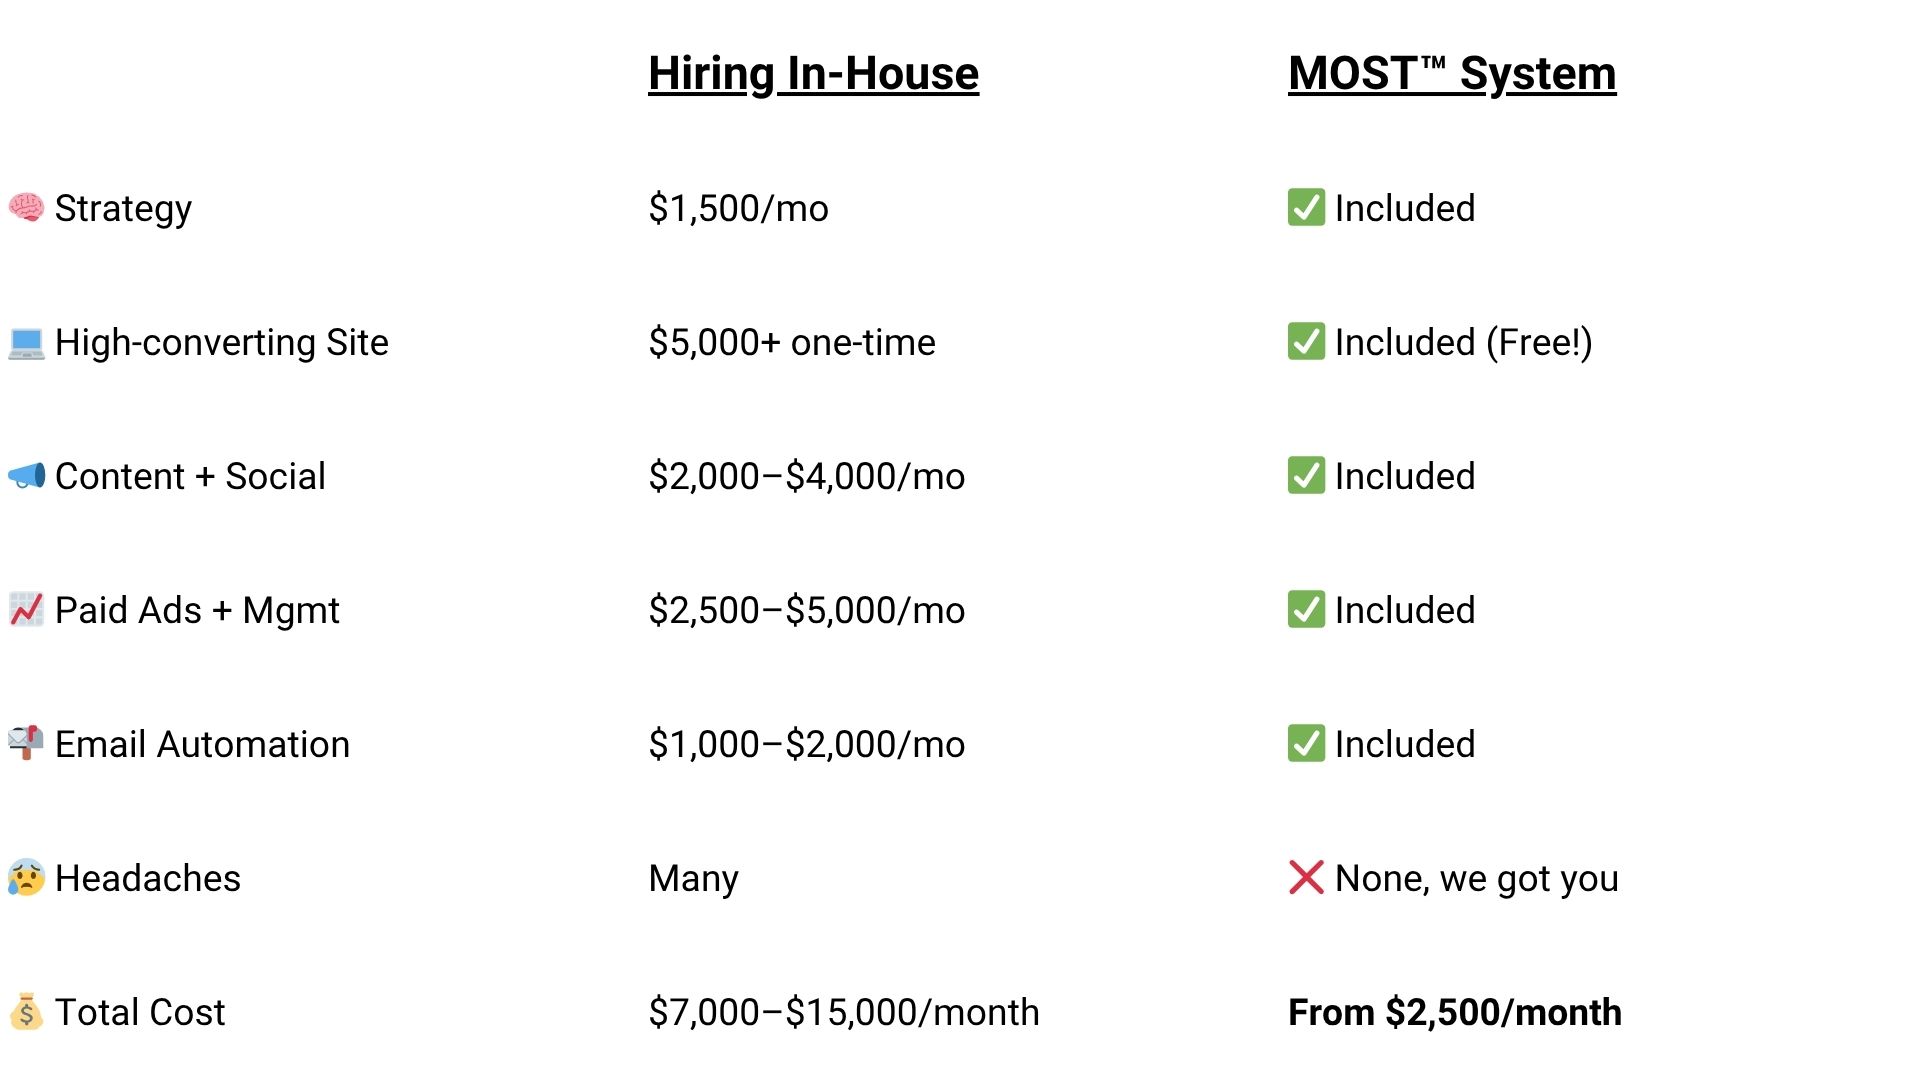The height and width of the screenshot is (1080, 1920).
Task: Click the chart icon by Paid Ads + Mgmt
Action: pyautogui.click(x=26, y=610)
